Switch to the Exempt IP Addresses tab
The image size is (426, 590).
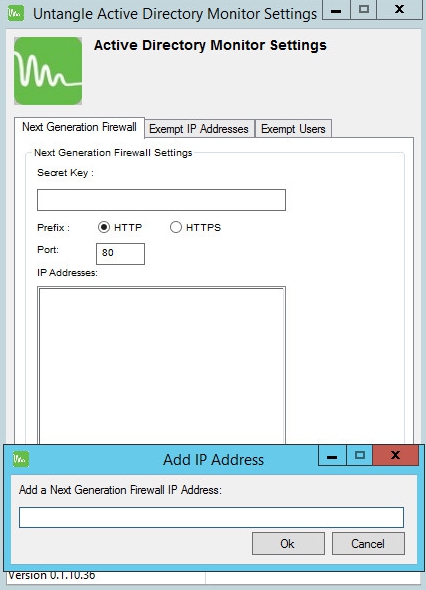pos(199,129)
